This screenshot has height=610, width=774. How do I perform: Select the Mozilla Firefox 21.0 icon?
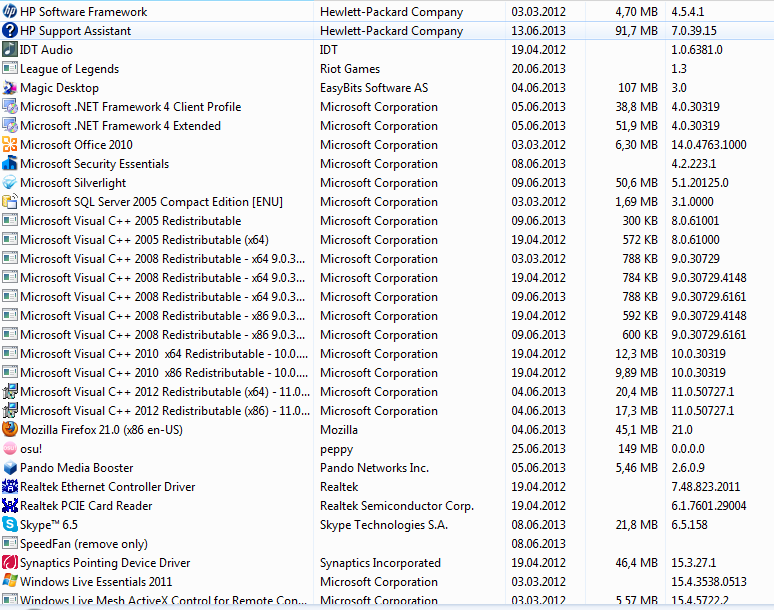click(10, 429)
